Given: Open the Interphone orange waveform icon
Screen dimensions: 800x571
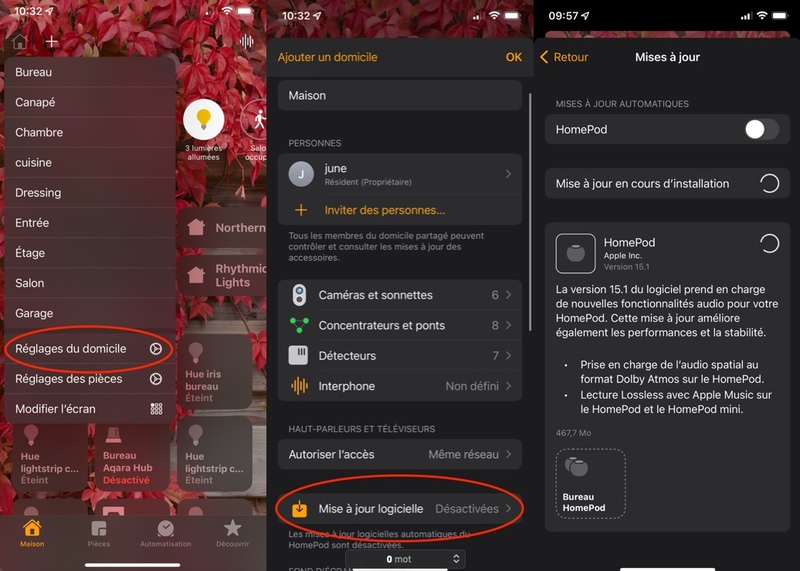Looking at the screenshot, I should pyautogui.click(x=299, y=386).
